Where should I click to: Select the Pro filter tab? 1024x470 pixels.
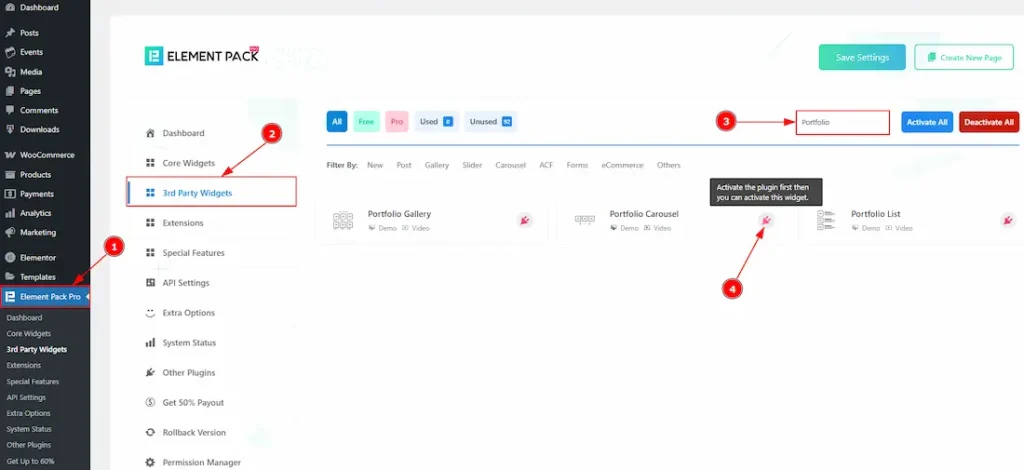click(397, 122)
